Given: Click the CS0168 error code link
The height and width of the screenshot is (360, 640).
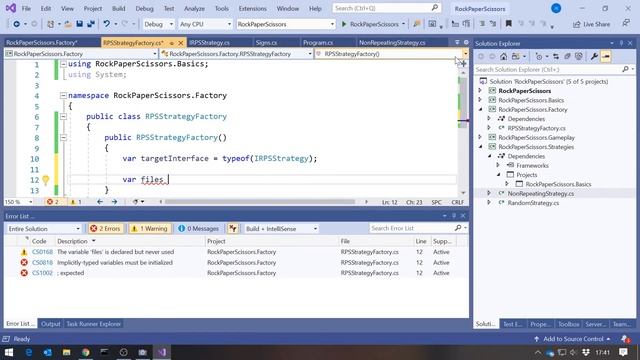Looking at the screenshot, I should (42, 252).
